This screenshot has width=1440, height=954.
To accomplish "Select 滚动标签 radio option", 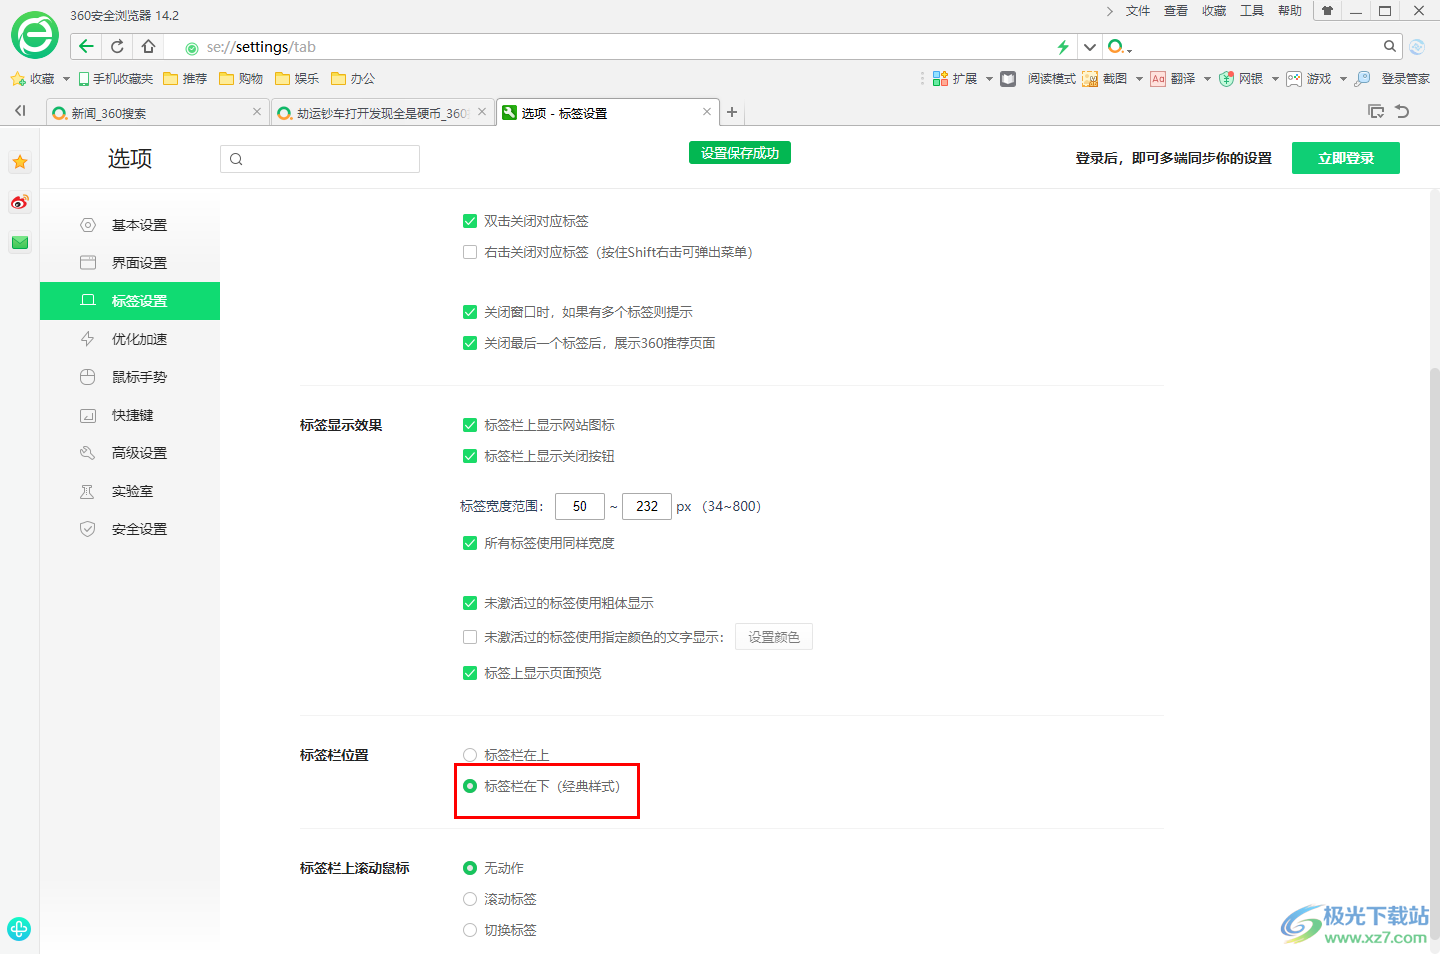I will [x=470, y=899].
